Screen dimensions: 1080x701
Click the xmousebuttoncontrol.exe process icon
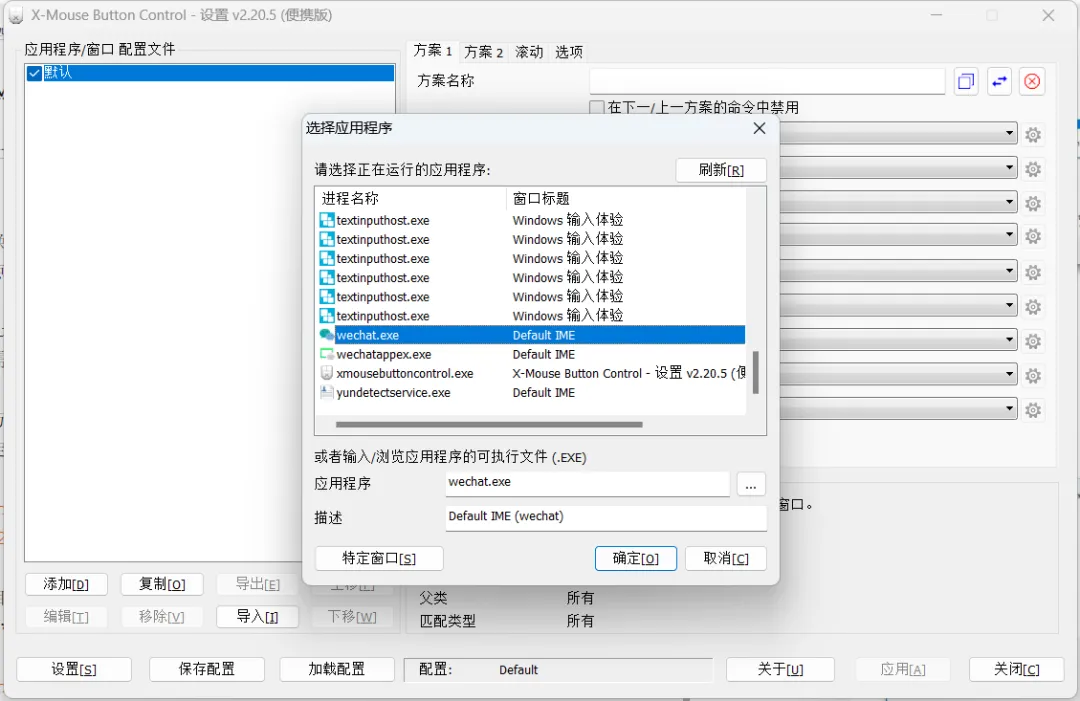pyautogui.click(x=327, y=373)
